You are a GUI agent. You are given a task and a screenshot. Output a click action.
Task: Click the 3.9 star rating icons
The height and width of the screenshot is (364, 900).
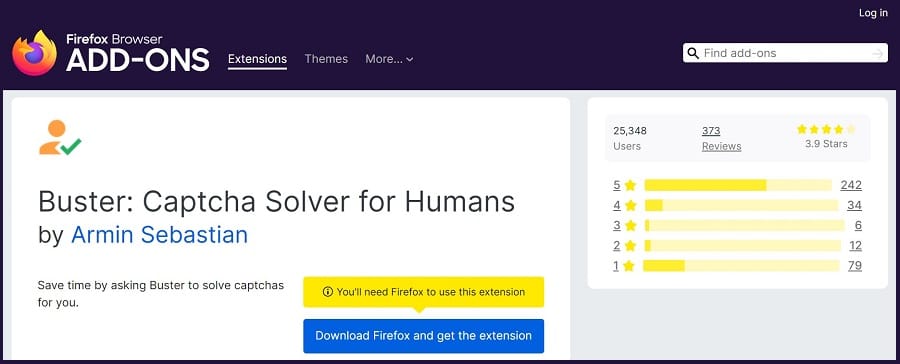(827, 129)
